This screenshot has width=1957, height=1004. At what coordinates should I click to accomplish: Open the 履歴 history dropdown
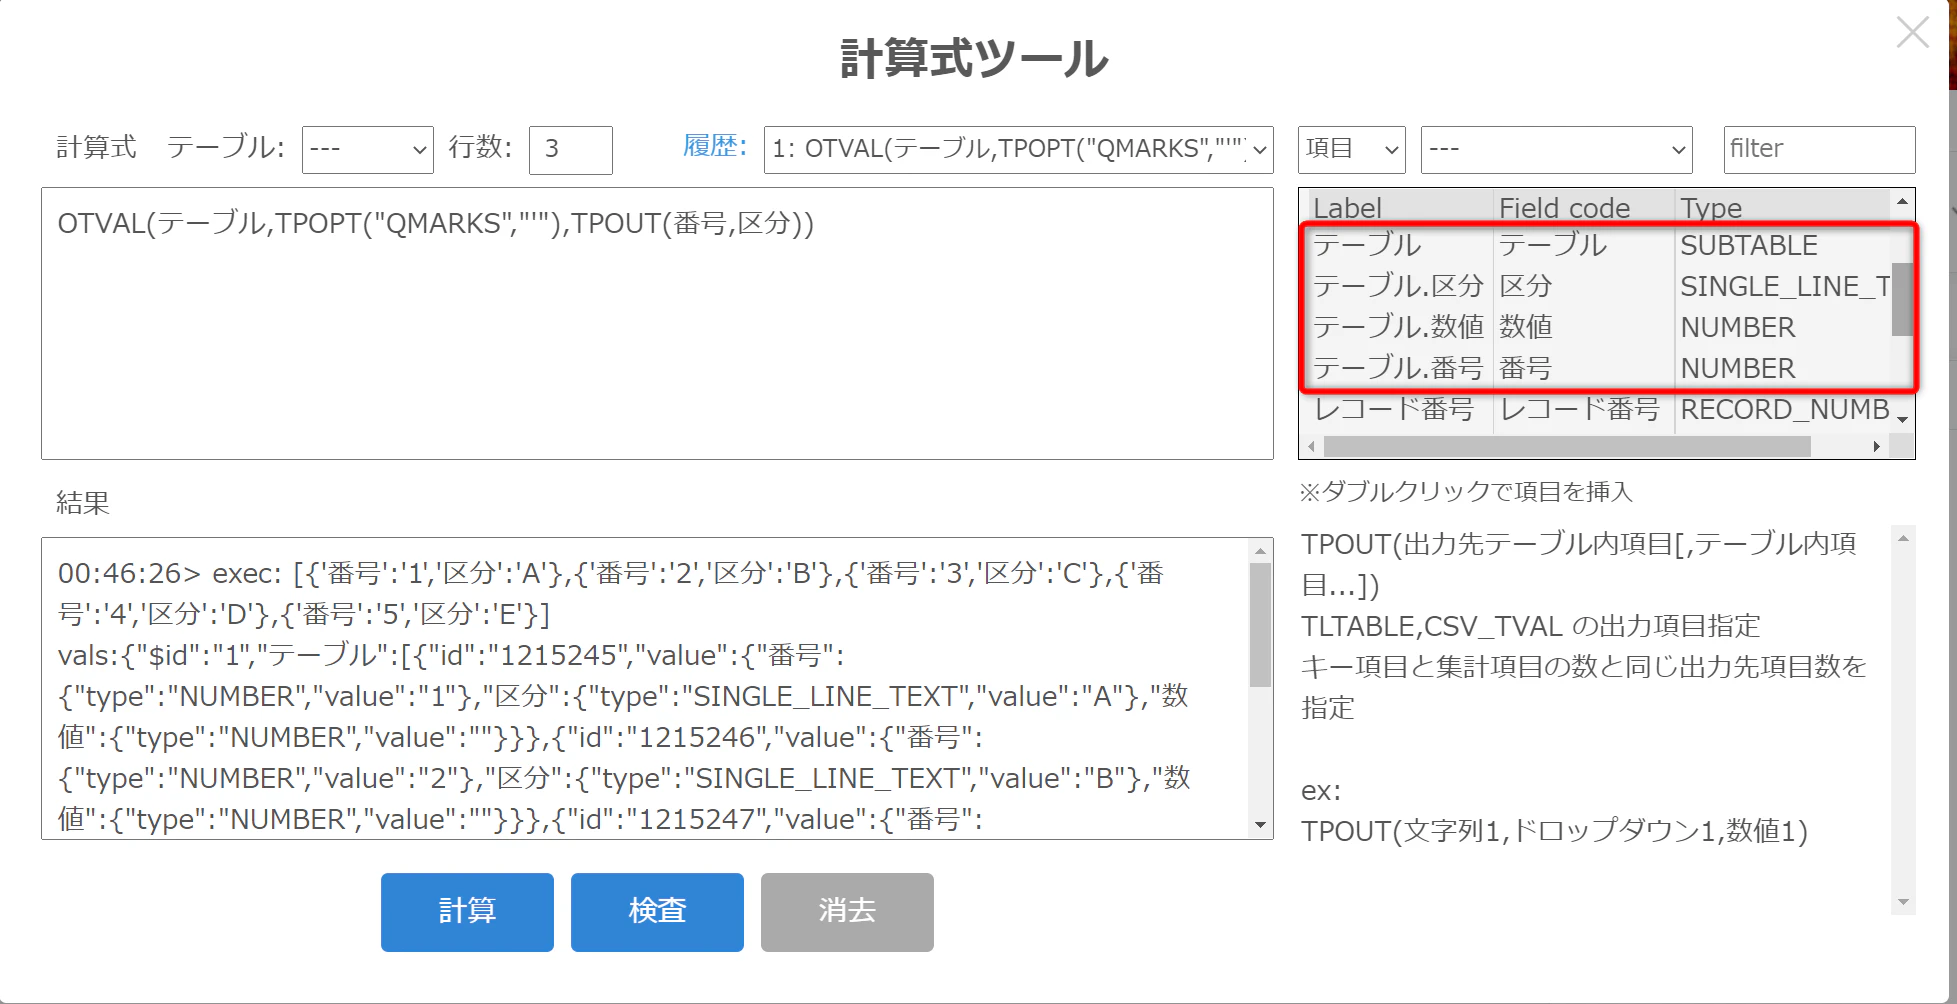pyautogui.click(x=1018, y=150)
